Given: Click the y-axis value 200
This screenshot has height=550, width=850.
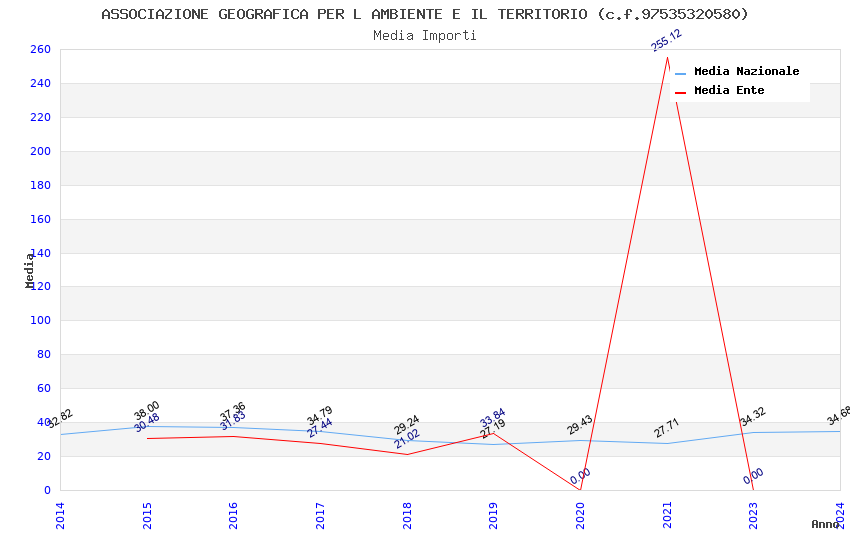Looking at the screenshot, I should tap(40, 151).
